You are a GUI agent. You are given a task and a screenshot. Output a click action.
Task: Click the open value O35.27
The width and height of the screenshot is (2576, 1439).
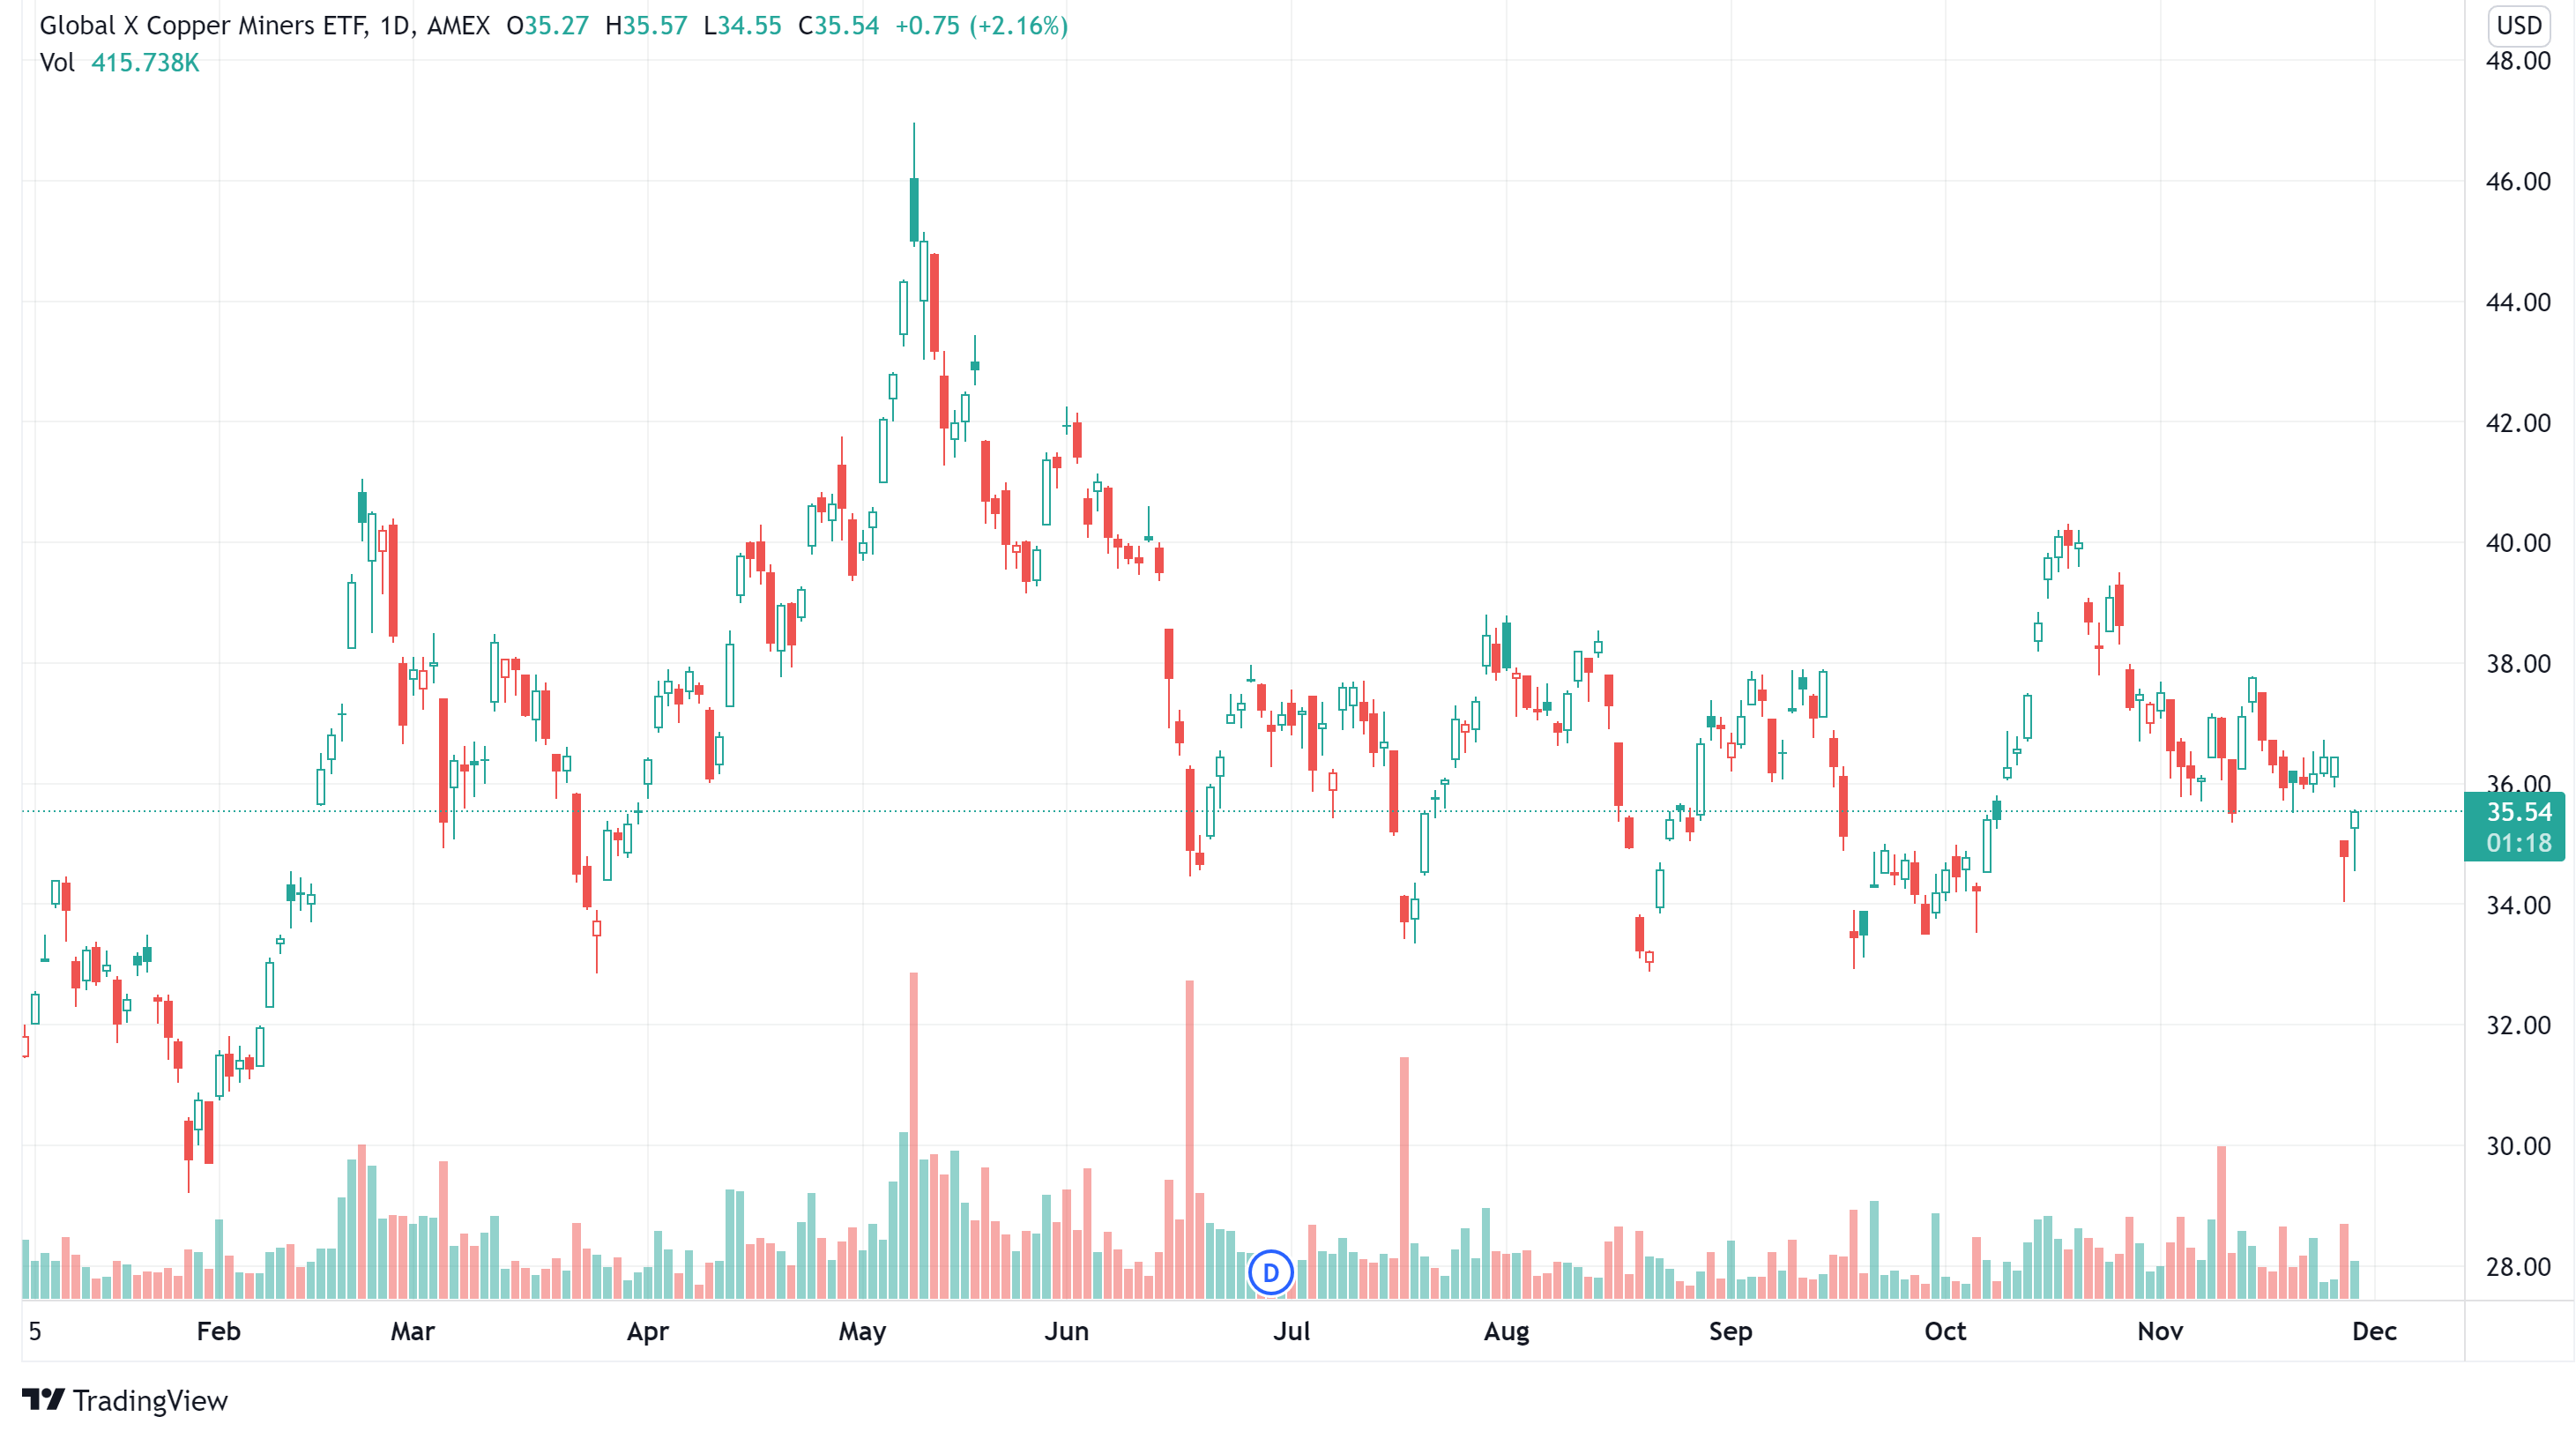pyautogui.click(x=547, y=25)
